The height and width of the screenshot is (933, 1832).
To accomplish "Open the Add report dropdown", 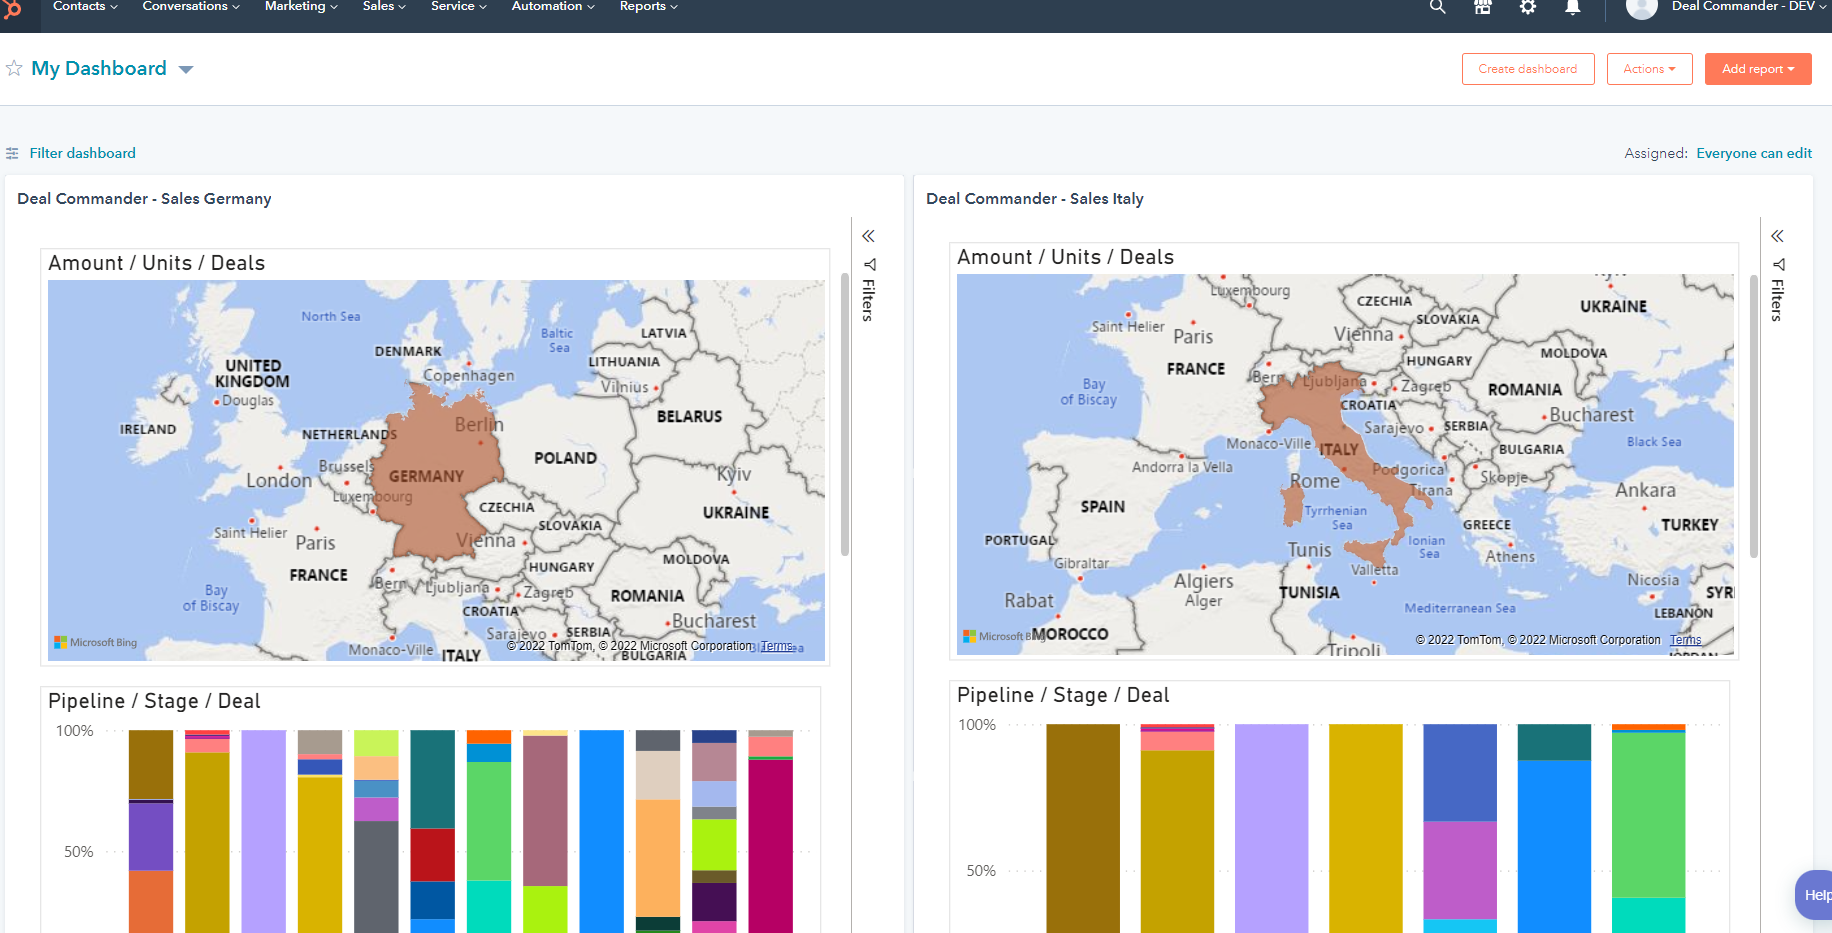I will point(1758,69).
